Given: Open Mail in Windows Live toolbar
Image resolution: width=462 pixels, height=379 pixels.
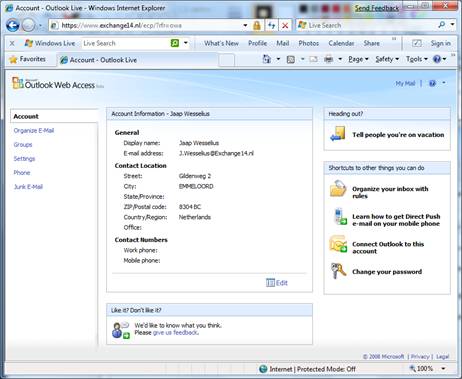Looking at the screenshot, I should [x=283, y=43].
